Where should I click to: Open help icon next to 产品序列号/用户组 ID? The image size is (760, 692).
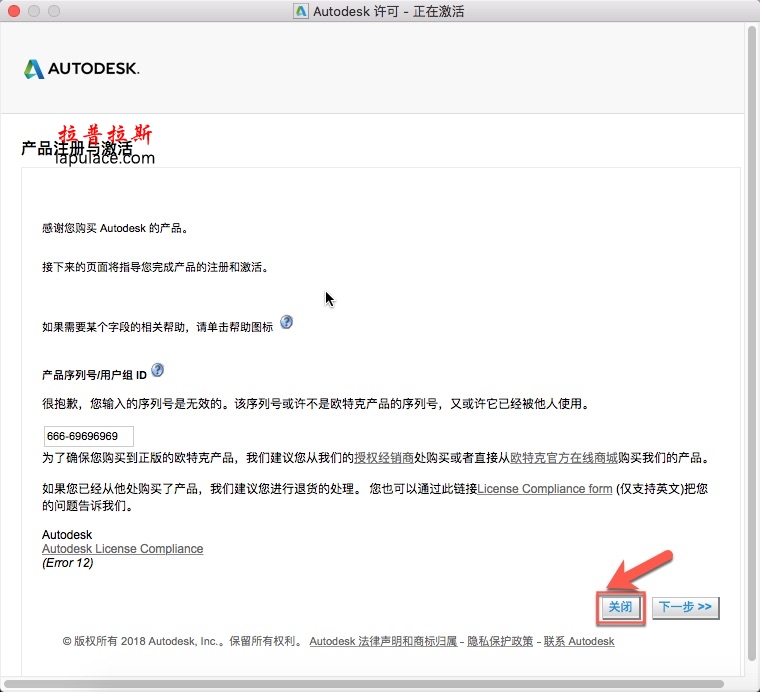tap(158, 370)
